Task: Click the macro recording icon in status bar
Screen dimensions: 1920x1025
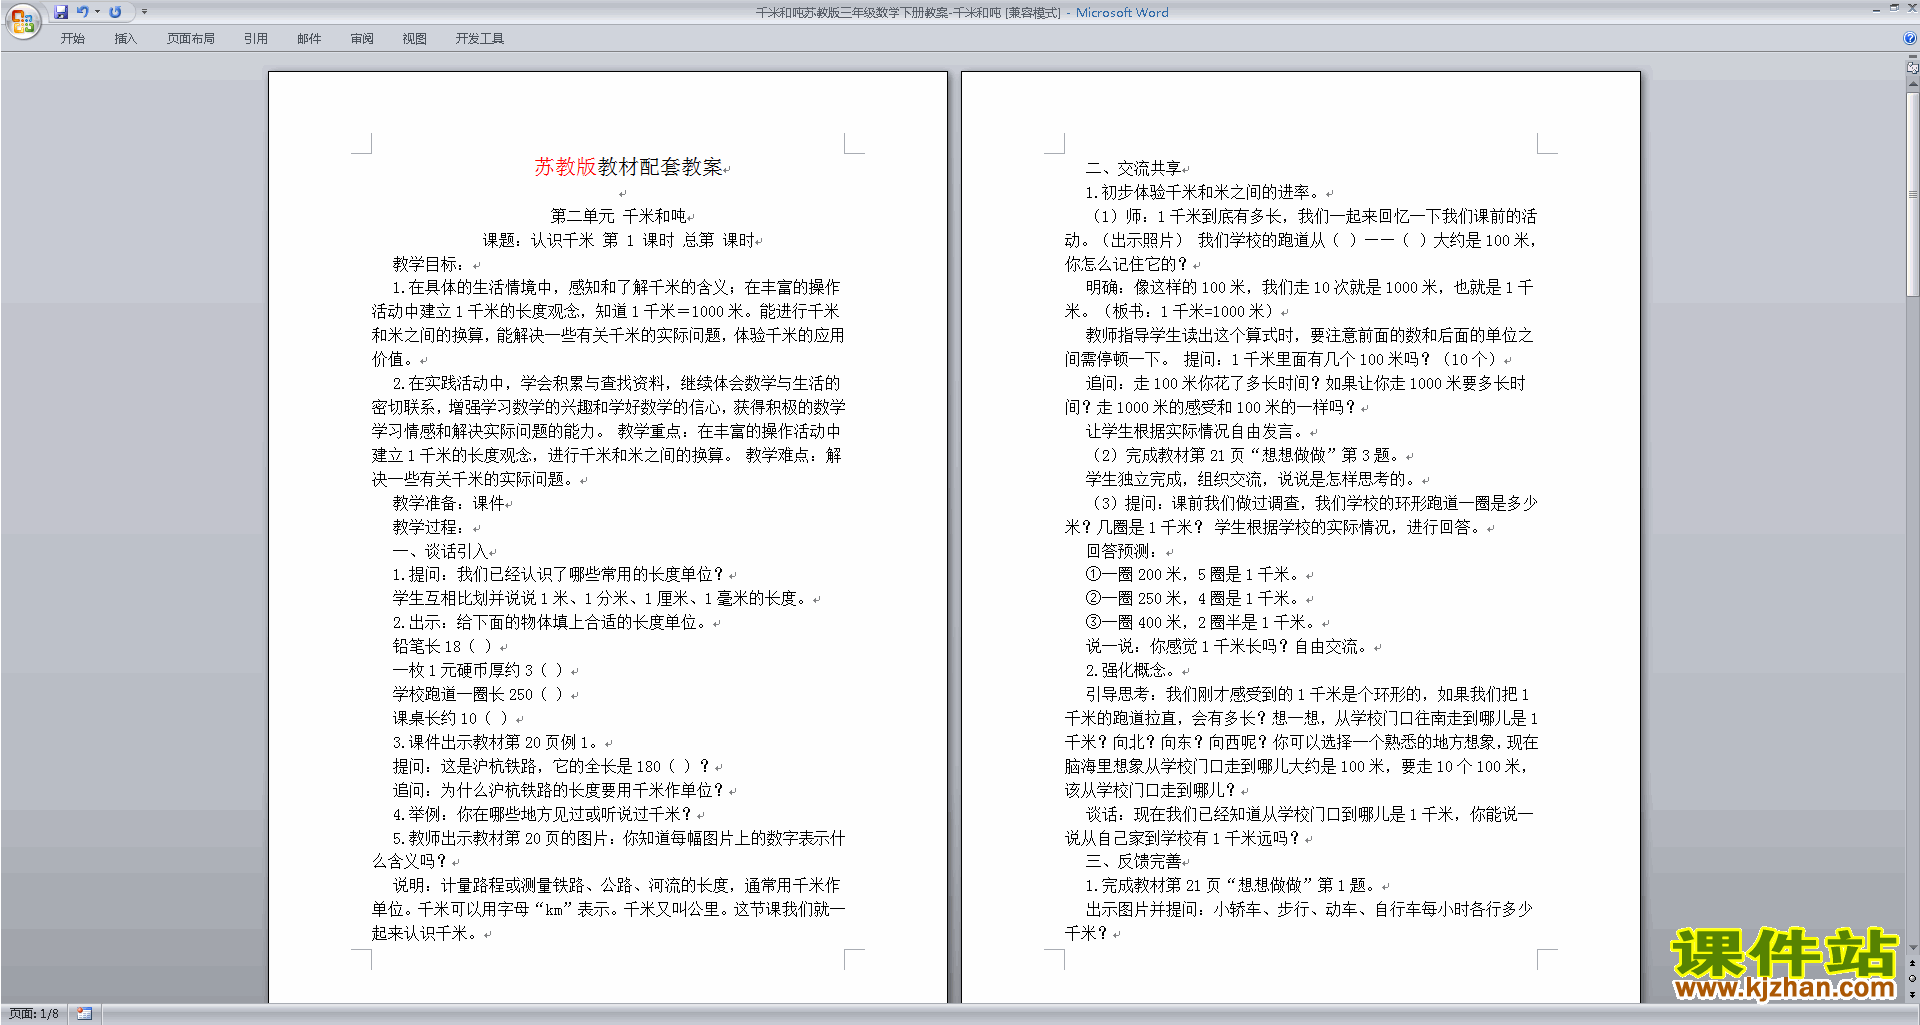Action: pos(84,1014)
